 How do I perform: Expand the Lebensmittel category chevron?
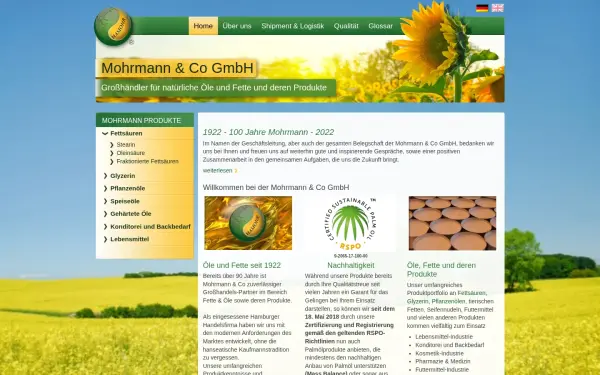tap(105, 240)
